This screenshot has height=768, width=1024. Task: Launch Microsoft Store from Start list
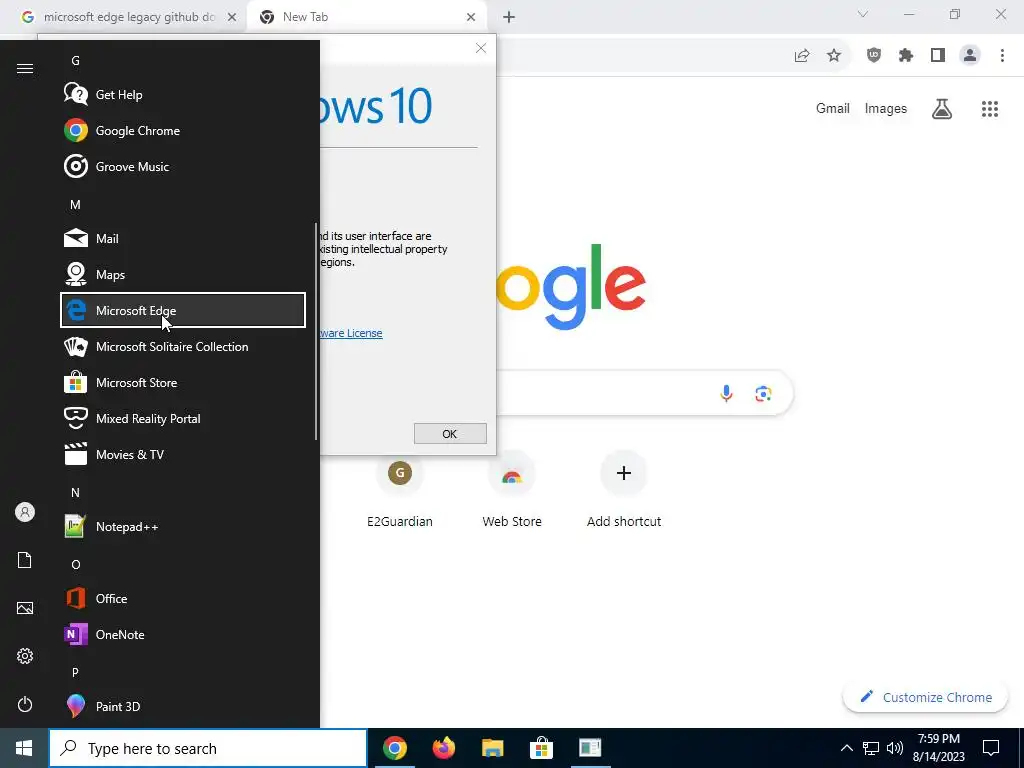(183, 382)
